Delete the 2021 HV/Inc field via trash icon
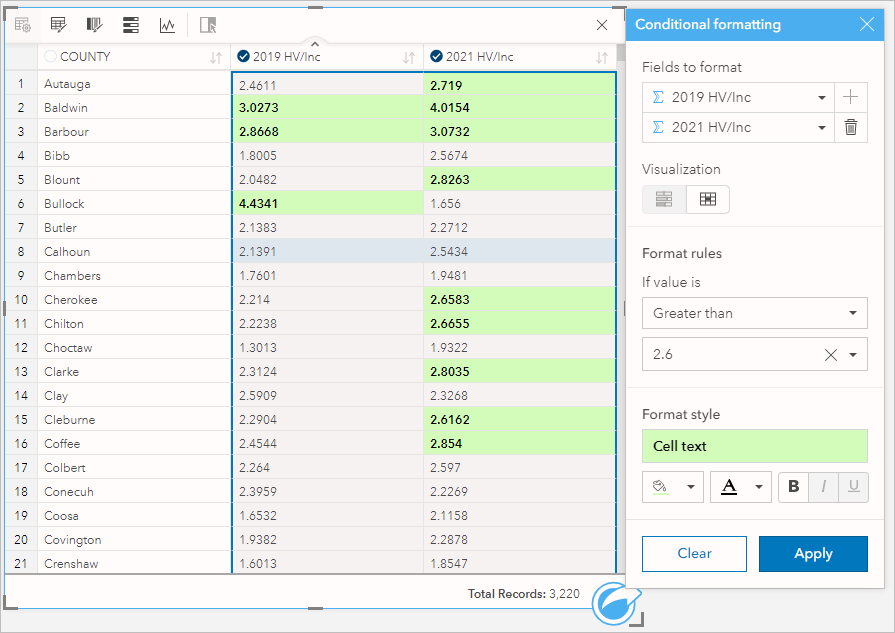The height and width of the screenshot is (633, 895). (x=851, y=127)
